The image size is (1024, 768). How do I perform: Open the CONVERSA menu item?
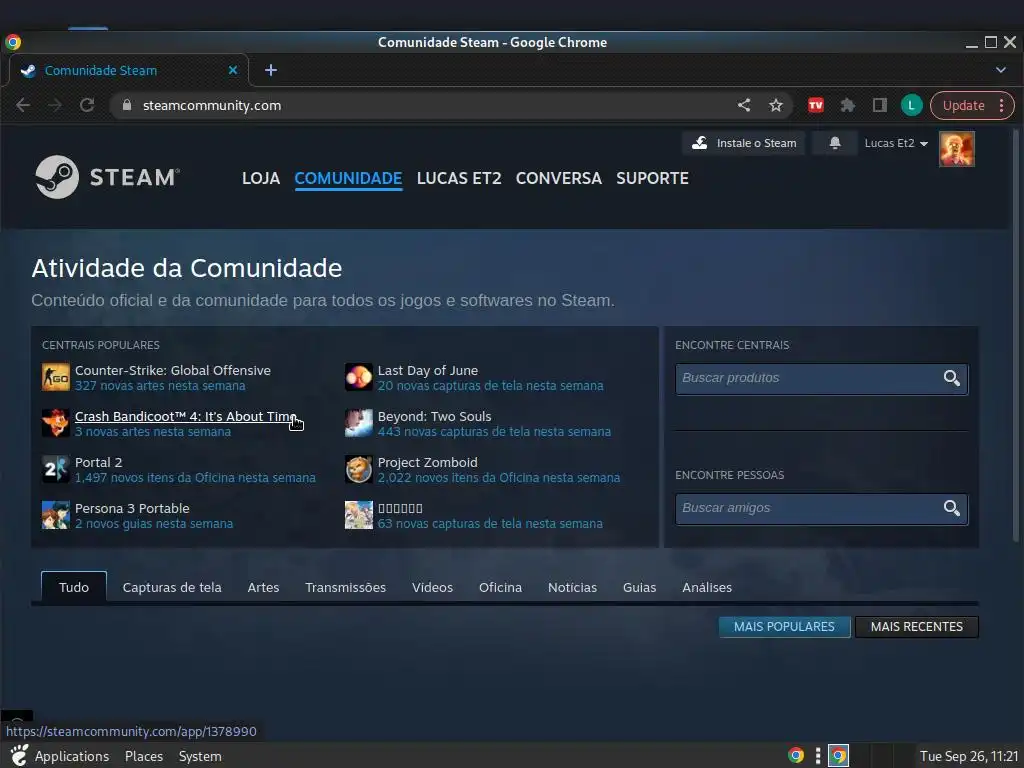tap(558, 178)
